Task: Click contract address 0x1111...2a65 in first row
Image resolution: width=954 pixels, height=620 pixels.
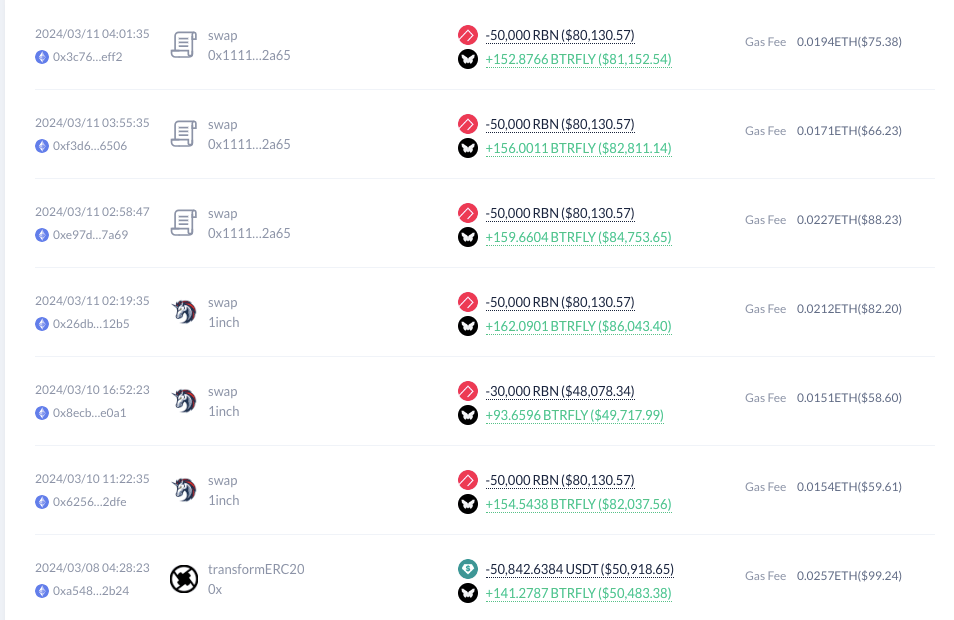Action: (x=249, y=55)
